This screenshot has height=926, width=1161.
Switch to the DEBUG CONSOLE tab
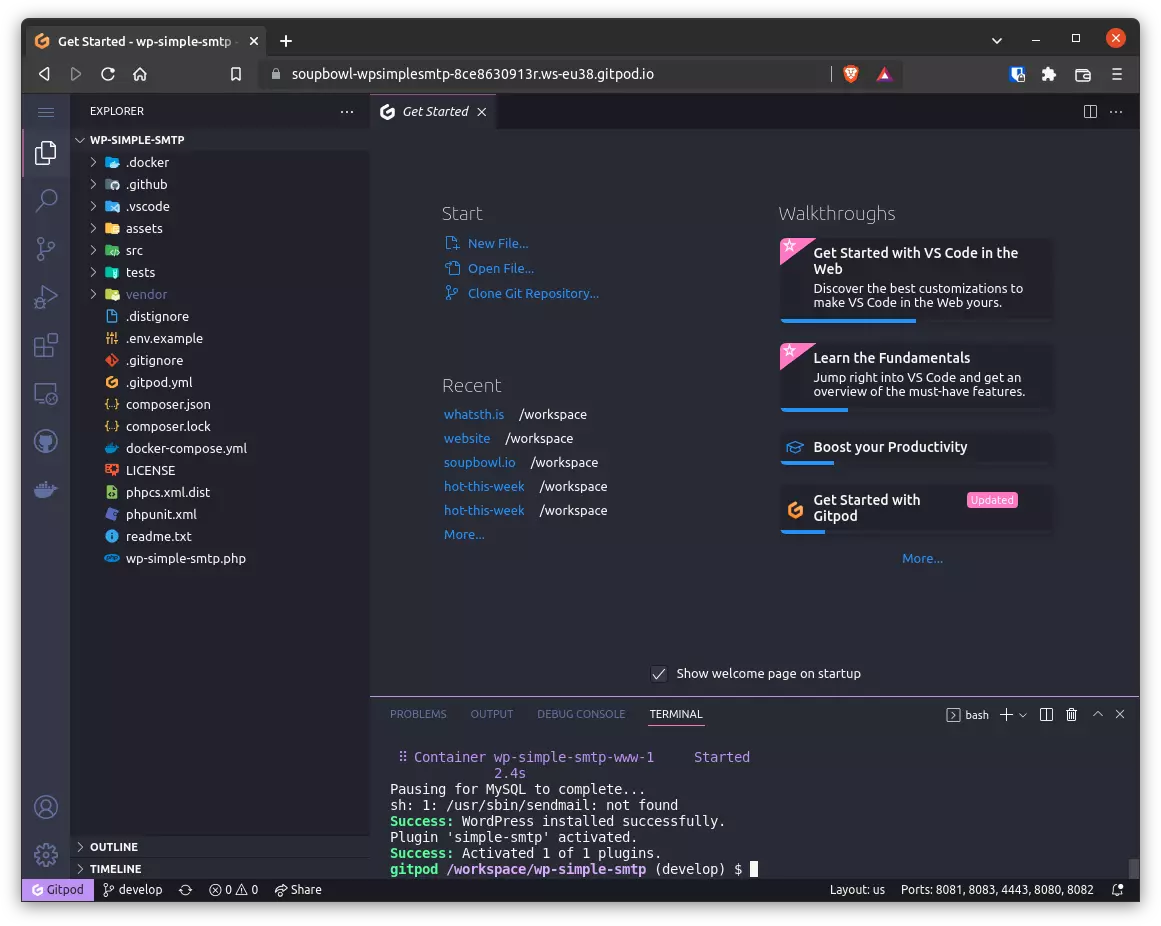581,714
